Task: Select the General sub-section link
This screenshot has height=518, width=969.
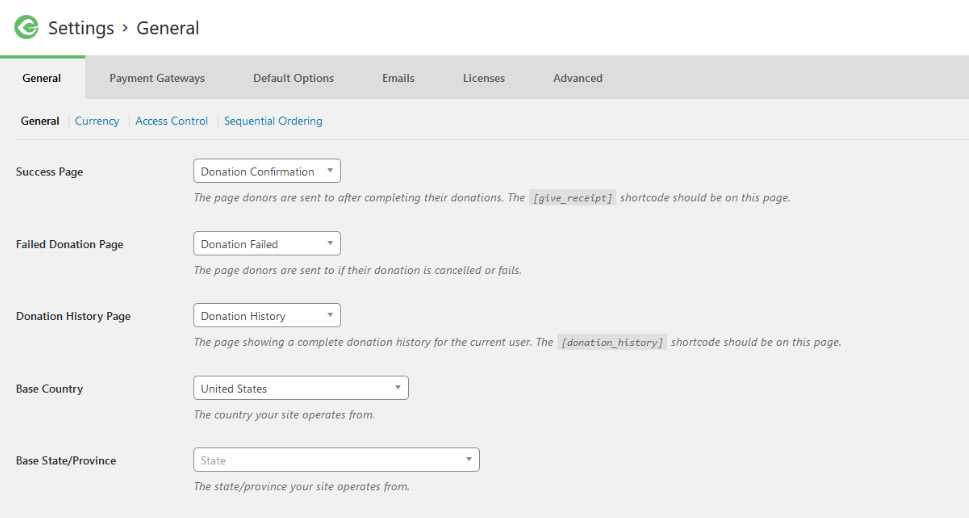Action: [x=40, y=121]
